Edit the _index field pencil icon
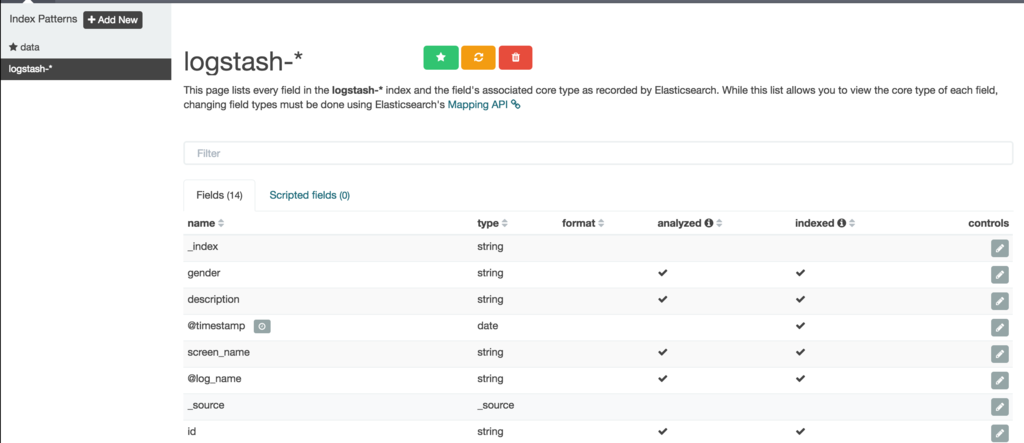Image resolution: width=1024 pixels, height=443 pixels. 999,248
